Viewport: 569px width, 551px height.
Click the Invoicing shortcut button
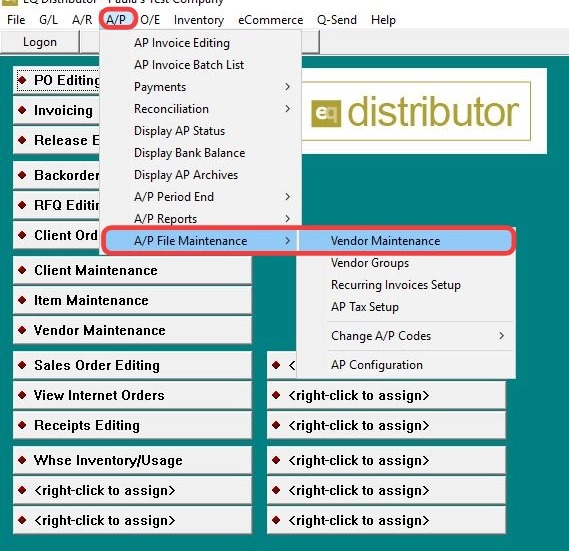pos(57,110)
